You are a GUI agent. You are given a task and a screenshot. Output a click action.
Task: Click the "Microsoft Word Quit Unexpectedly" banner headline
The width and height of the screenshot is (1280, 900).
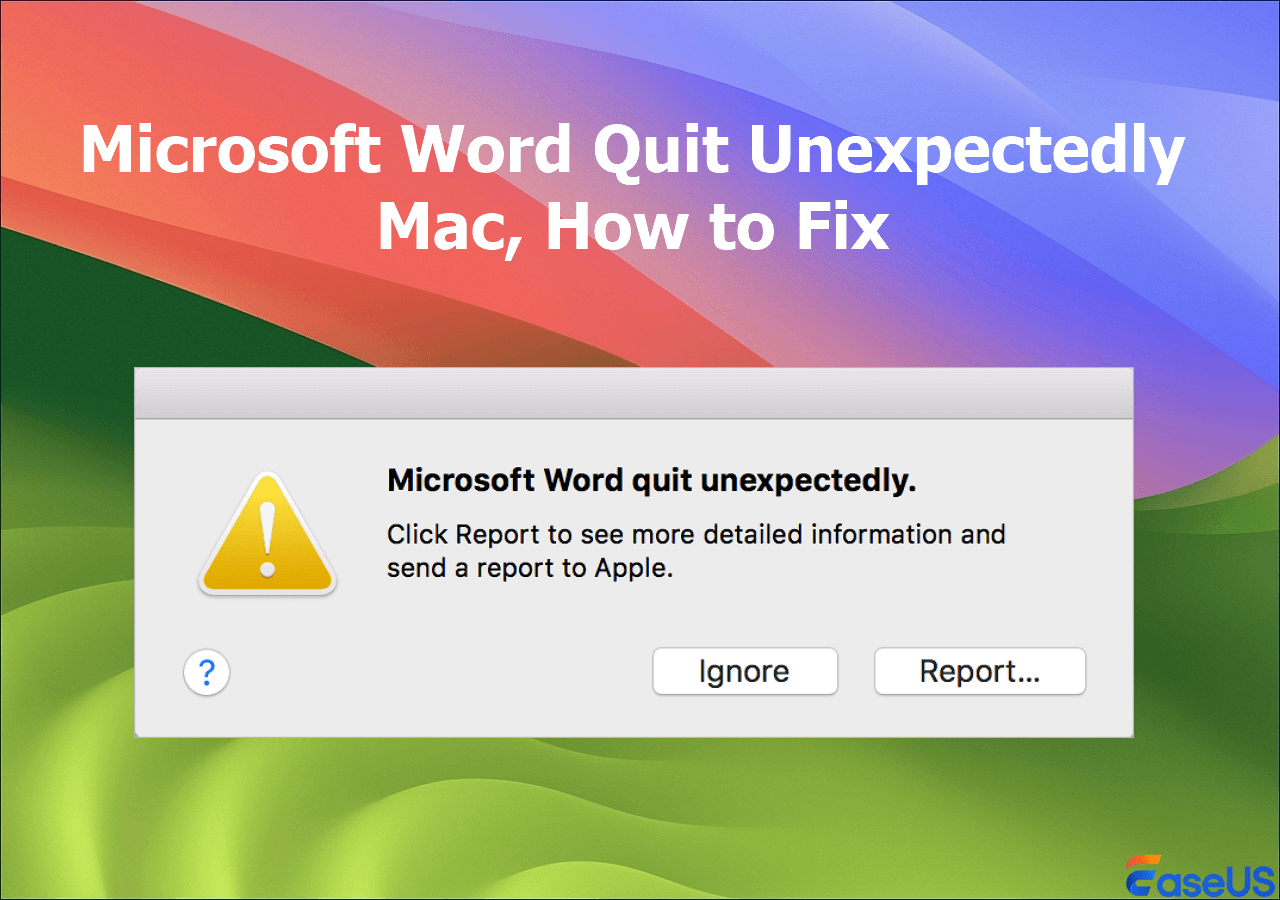(632, 153)
